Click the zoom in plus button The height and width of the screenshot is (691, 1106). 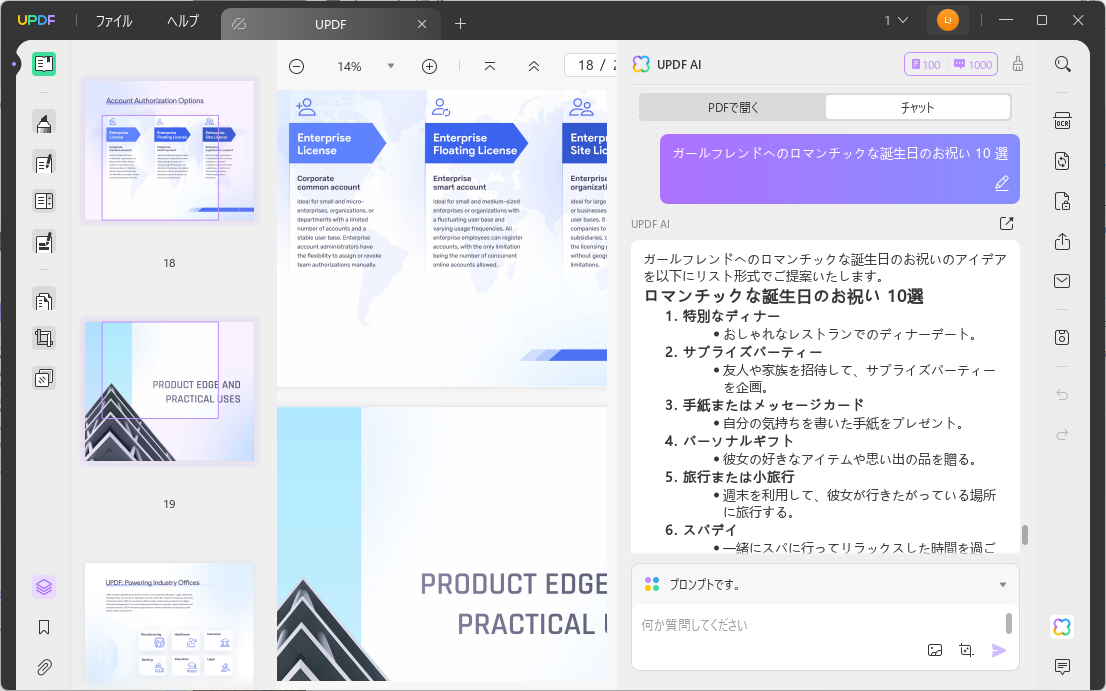(x=430, y=66)
